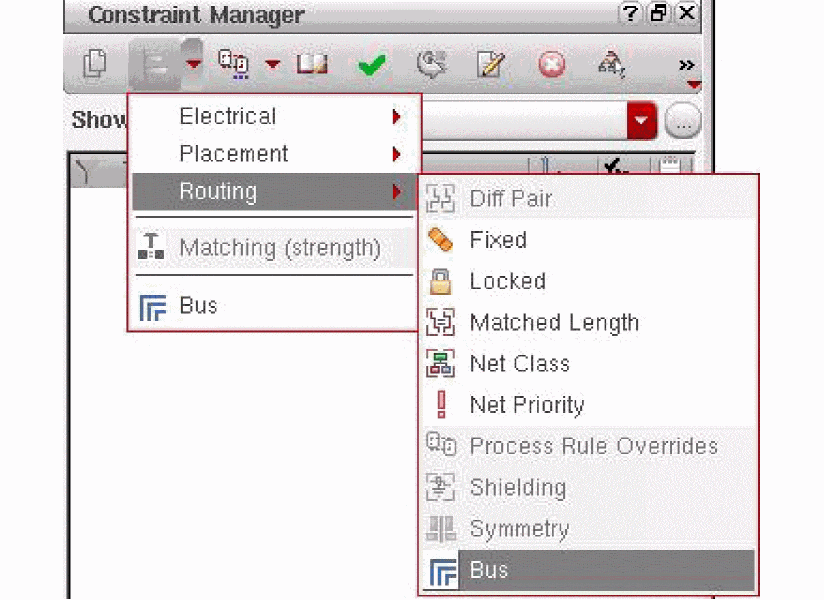824x600 pixels.
Task: Select the highlighted Routing menu entry
Action: click(x=275, y=191)
